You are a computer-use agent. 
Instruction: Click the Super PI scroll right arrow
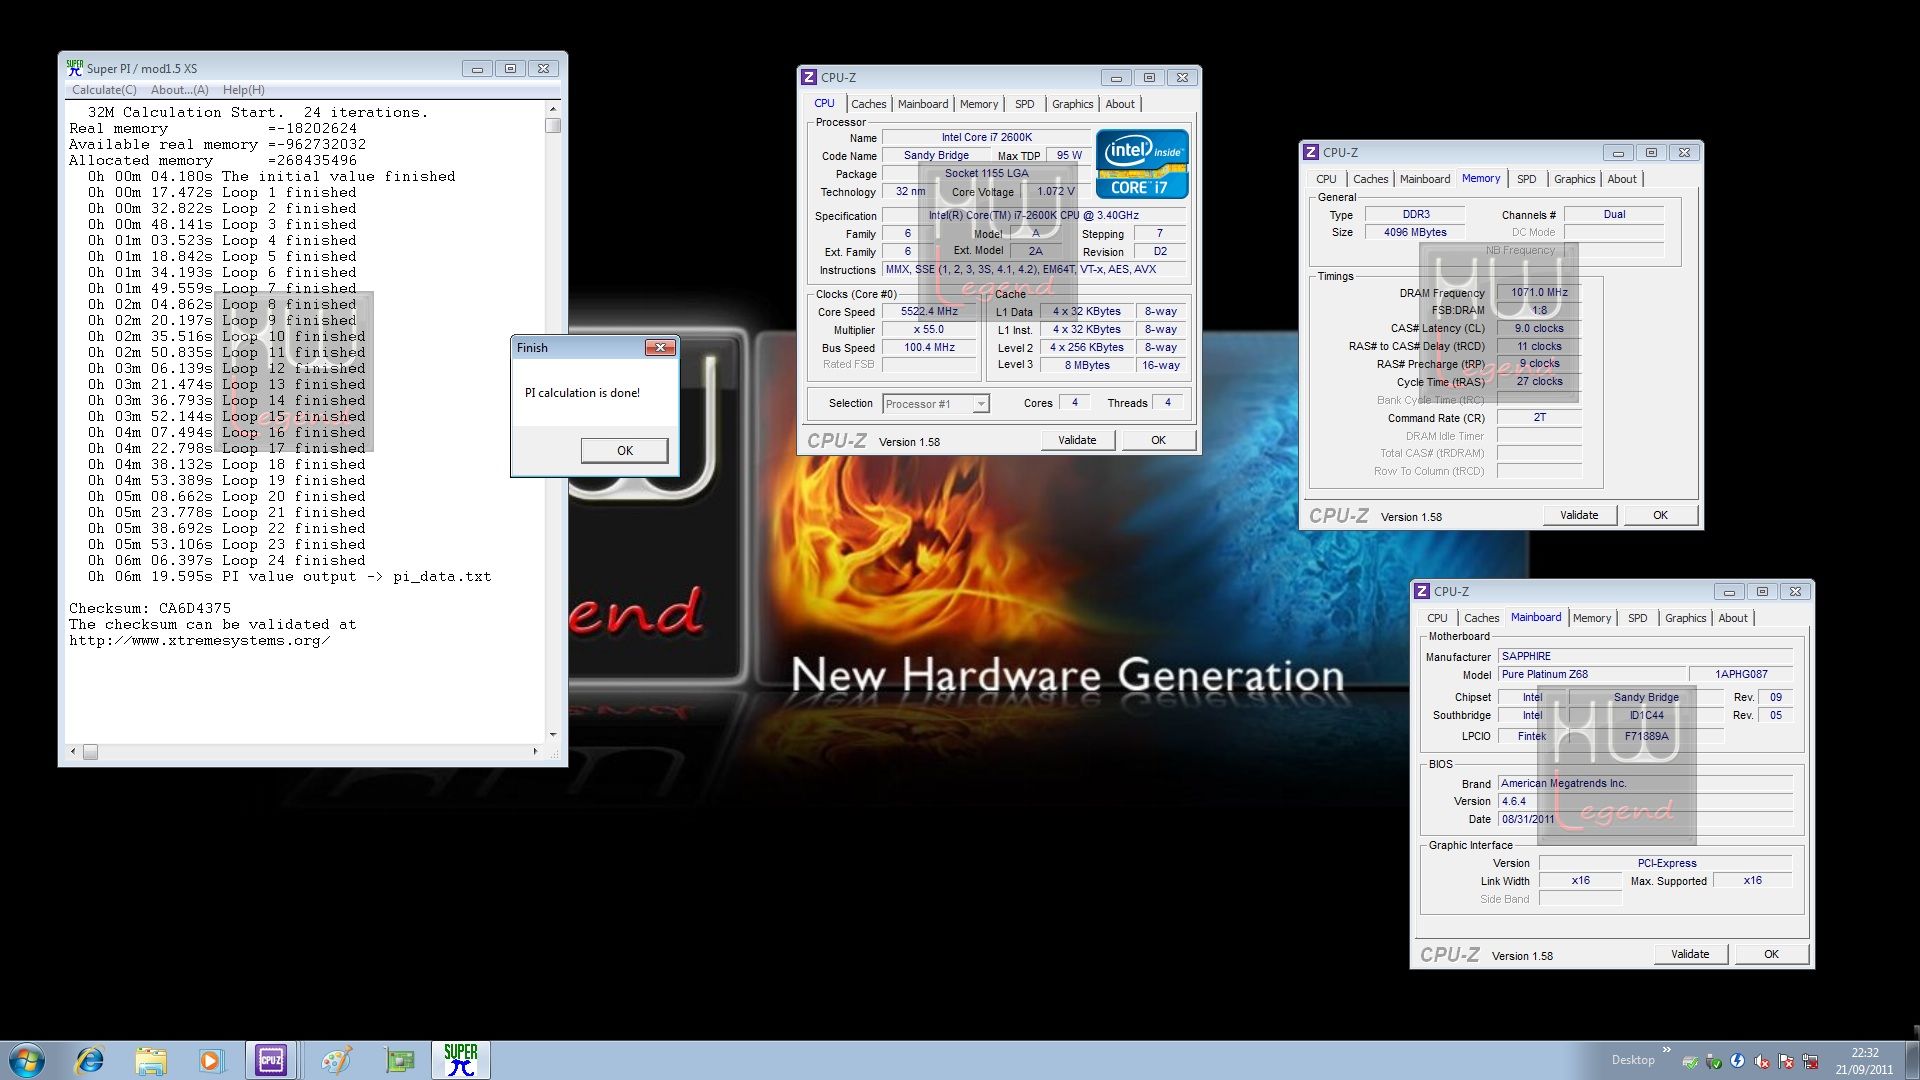(536, 751)
